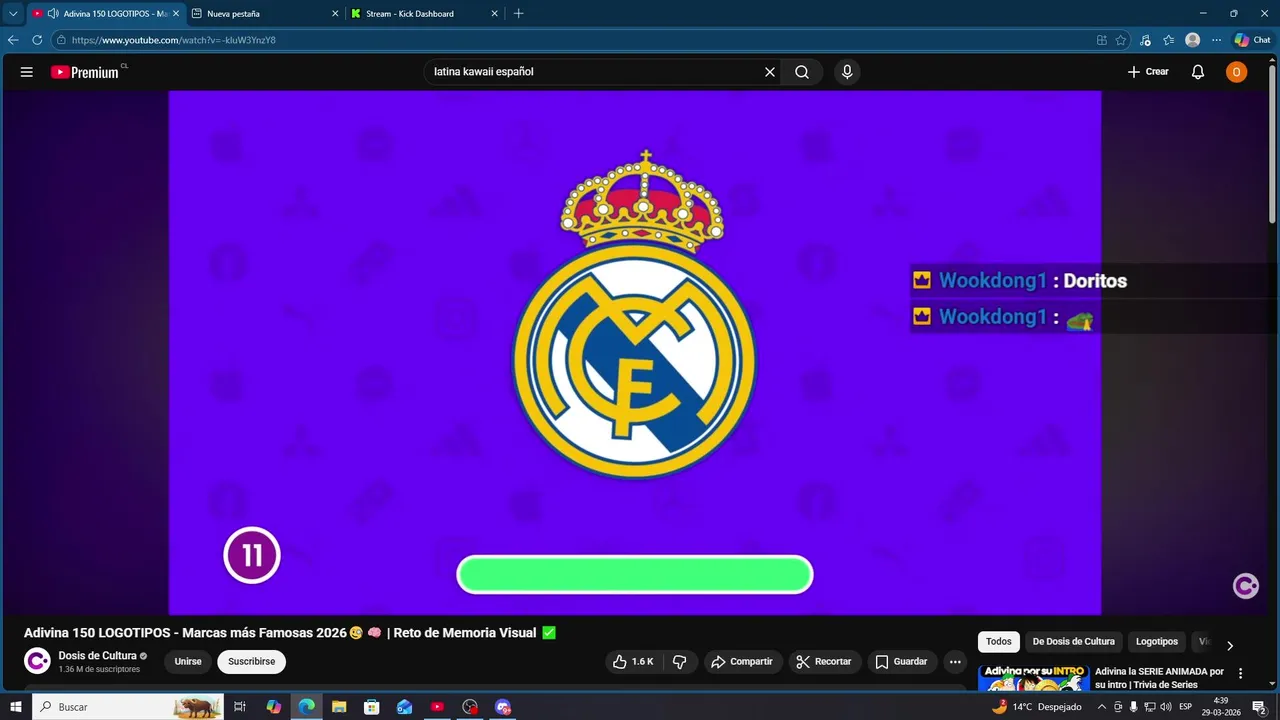Open recommended Adivina la SERIE ANIMADA video title
Screen dimensions: 1280x720
click(1159, 678)
